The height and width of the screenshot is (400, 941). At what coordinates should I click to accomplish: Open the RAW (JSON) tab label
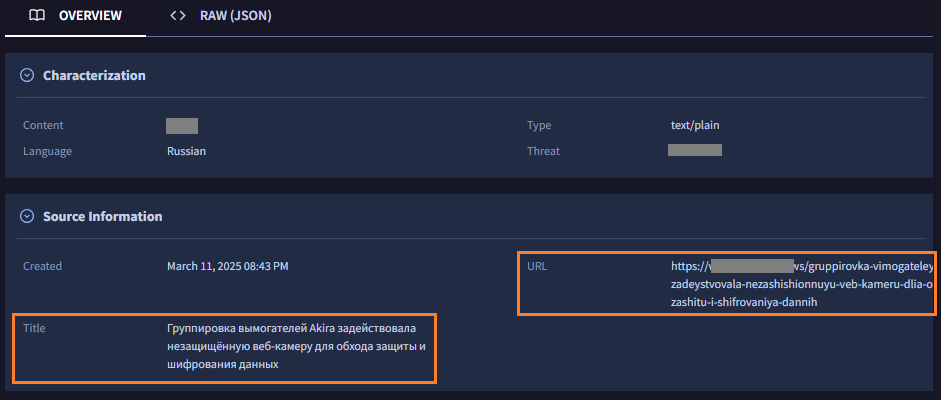point(236,16)
